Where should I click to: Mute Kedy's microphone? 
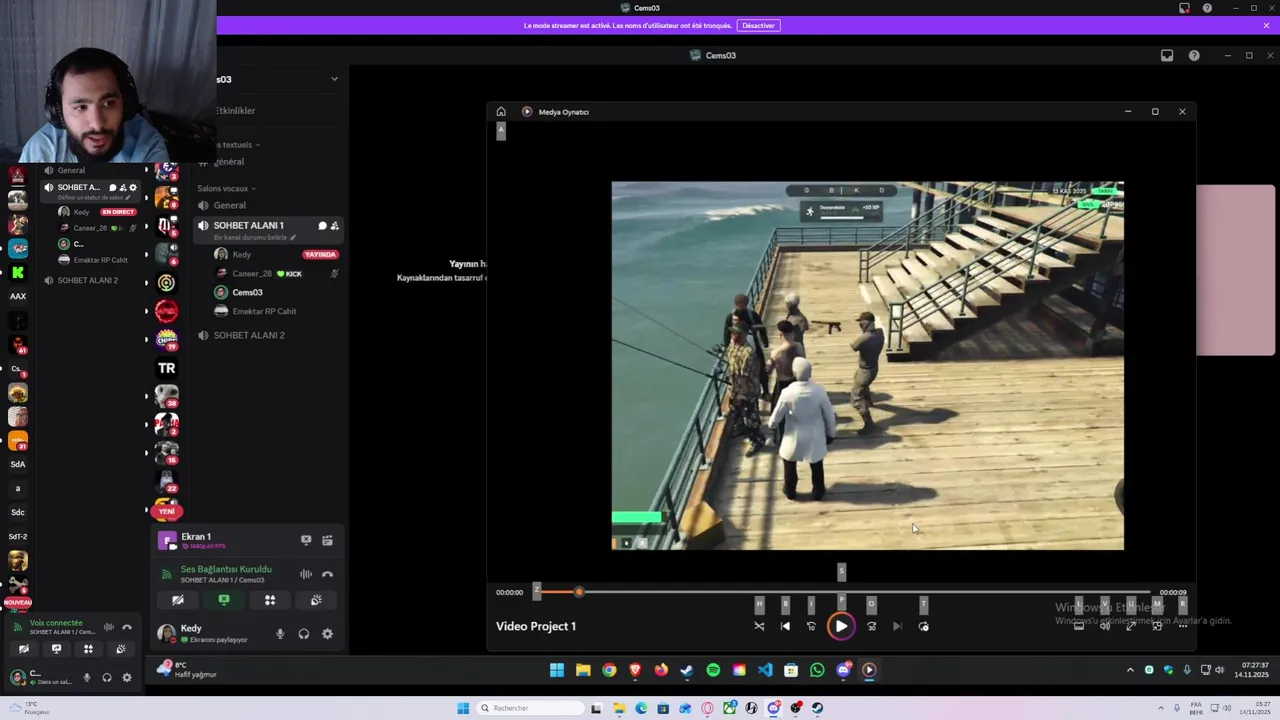click(280, 633)
